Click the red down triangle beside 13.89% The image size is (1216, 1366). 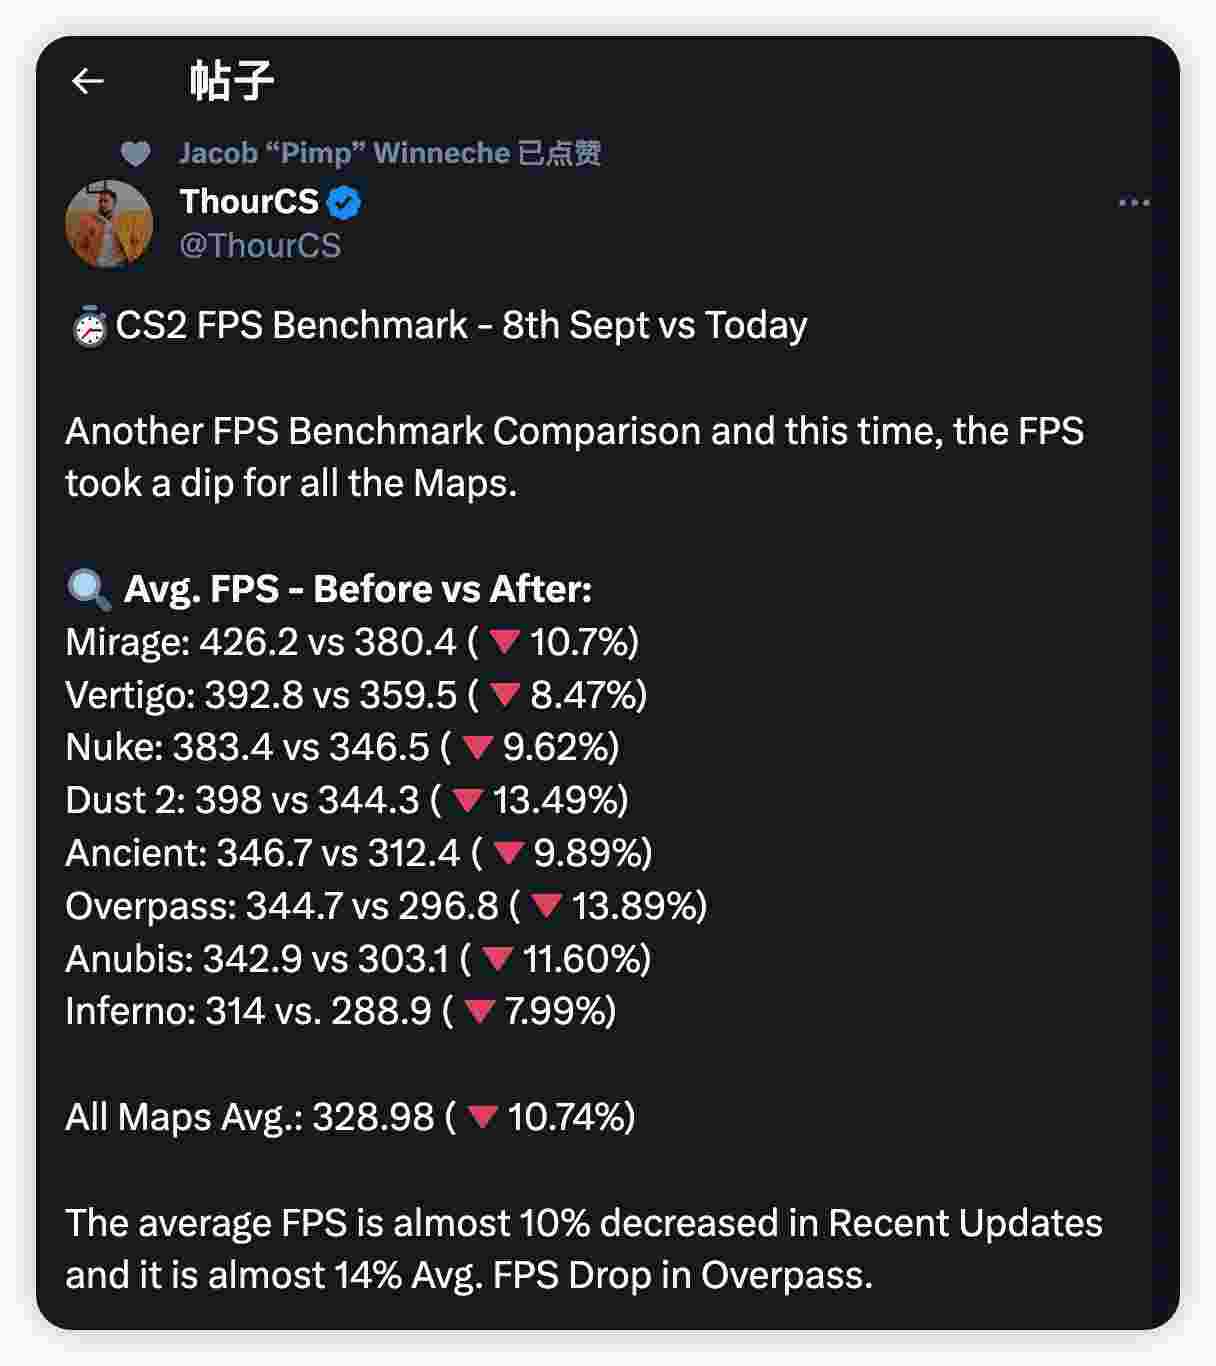click(x=546, y=906)
